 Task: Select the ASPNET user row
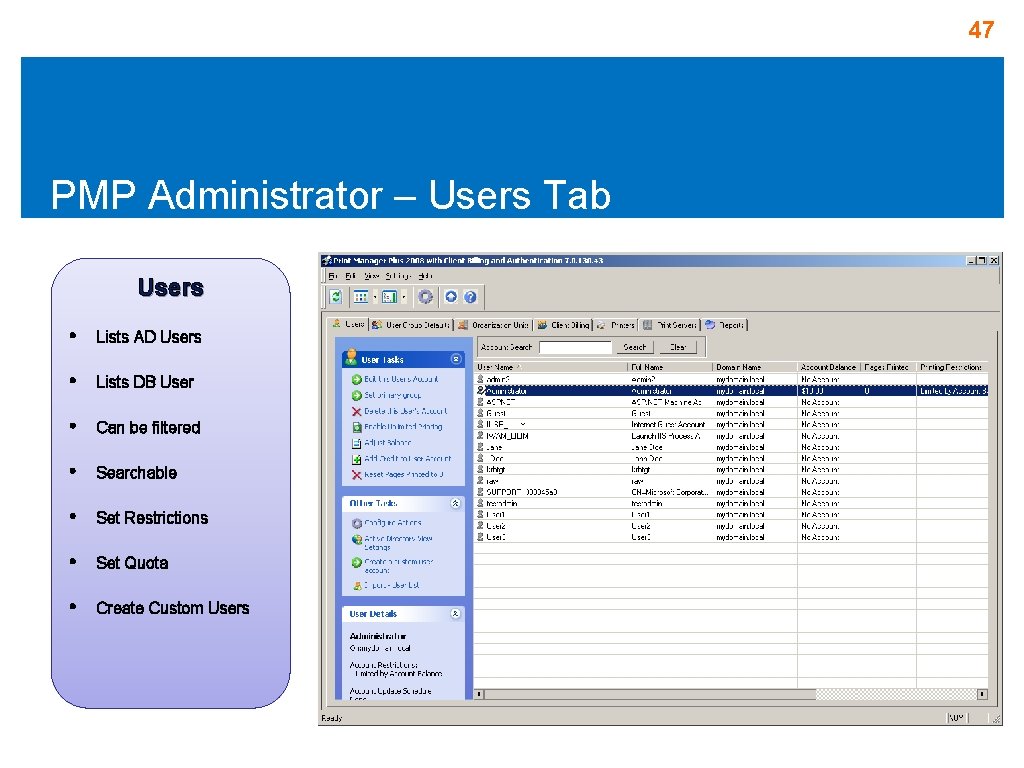731,402
